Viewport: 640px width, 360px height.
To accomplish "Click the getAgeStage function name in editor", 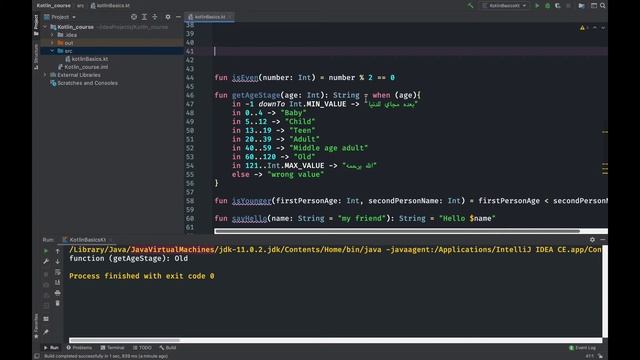I will point(256,95).
